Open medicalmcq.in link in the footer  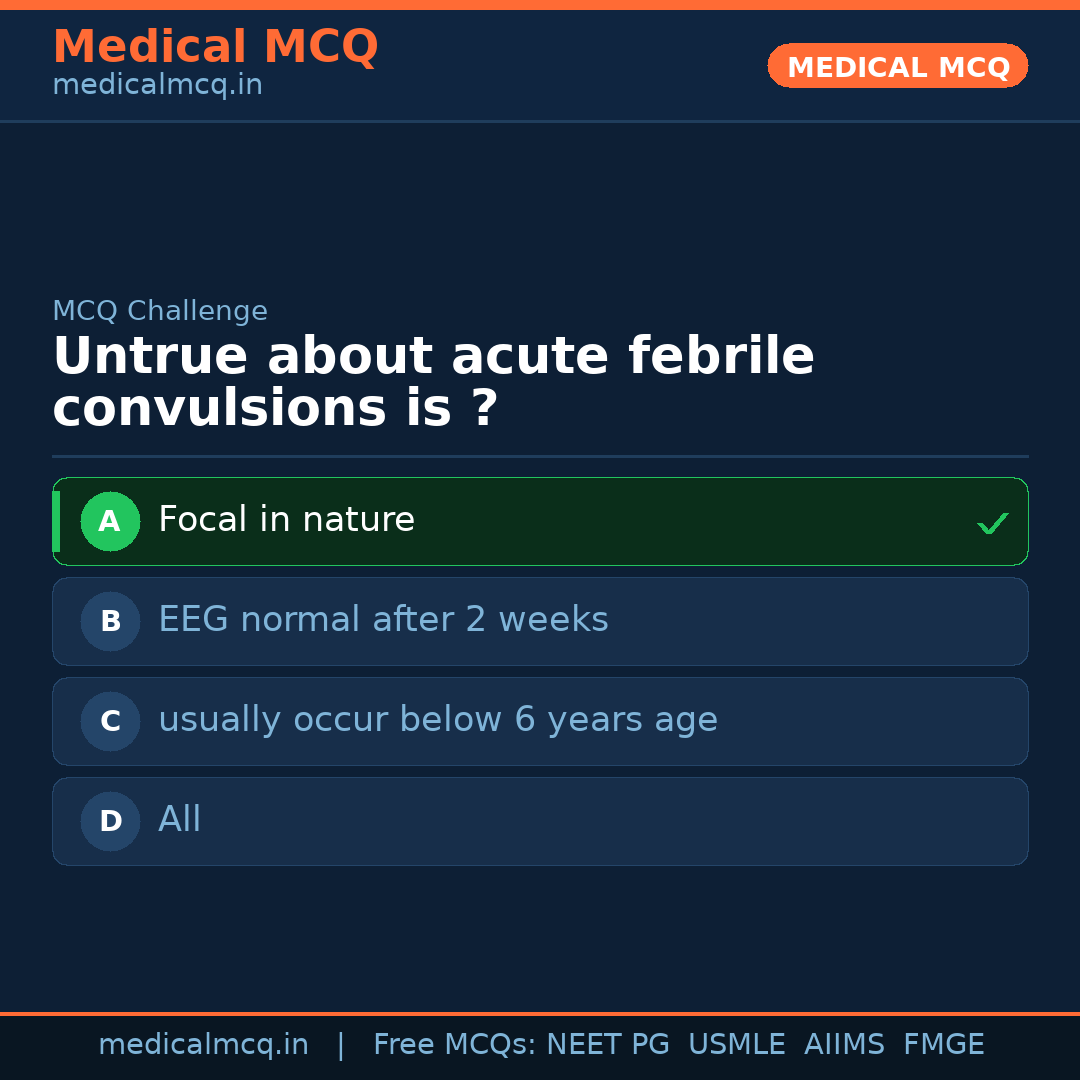[203, 1045]
